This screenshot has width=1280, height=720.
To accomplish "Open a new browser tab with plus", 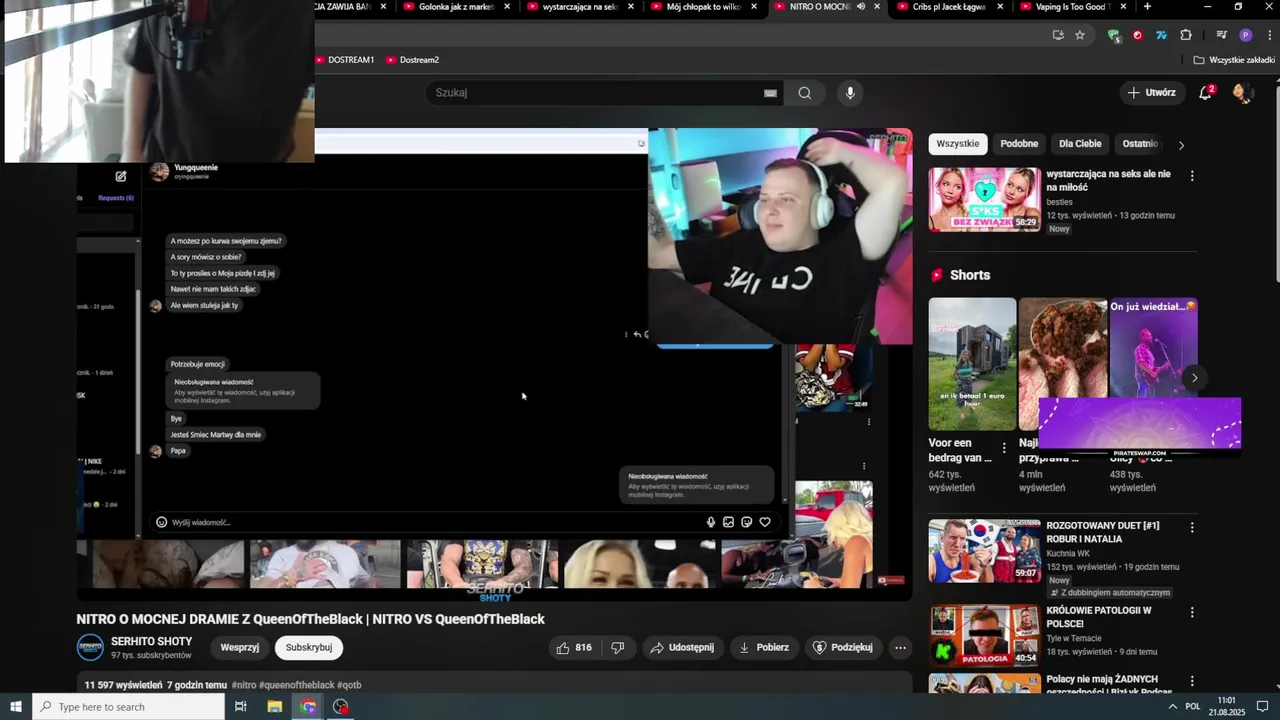I will tap(1147, 7).
